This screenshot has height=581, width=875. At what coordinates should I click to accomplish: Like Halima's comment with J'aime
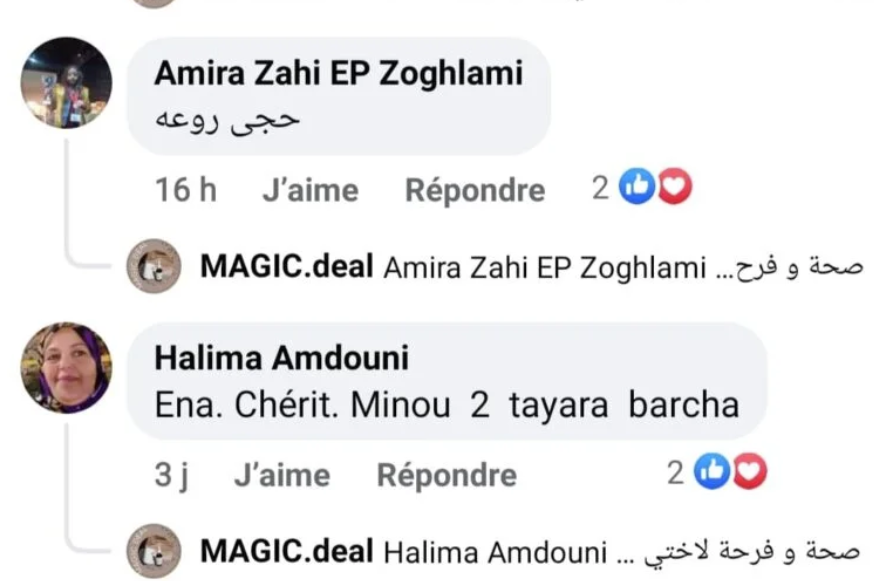pos(282,476)
